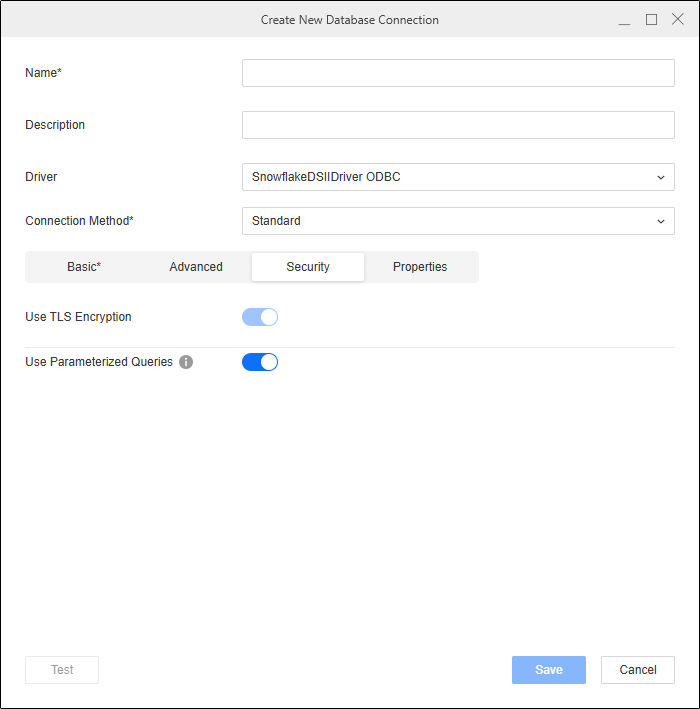Focus the Name input field
The image size is (700, 709).
coord(458,73)
